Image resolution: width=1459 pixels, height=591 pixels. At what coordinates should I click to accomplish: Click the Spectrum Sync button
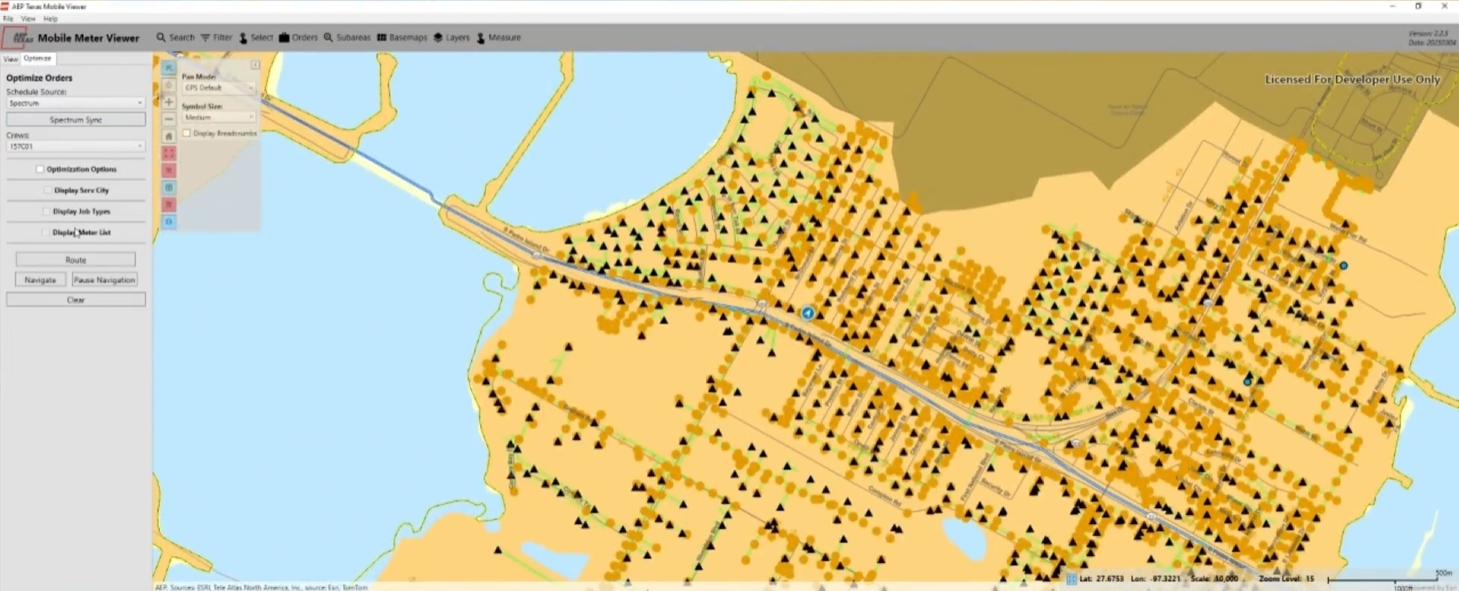(76, 120)
